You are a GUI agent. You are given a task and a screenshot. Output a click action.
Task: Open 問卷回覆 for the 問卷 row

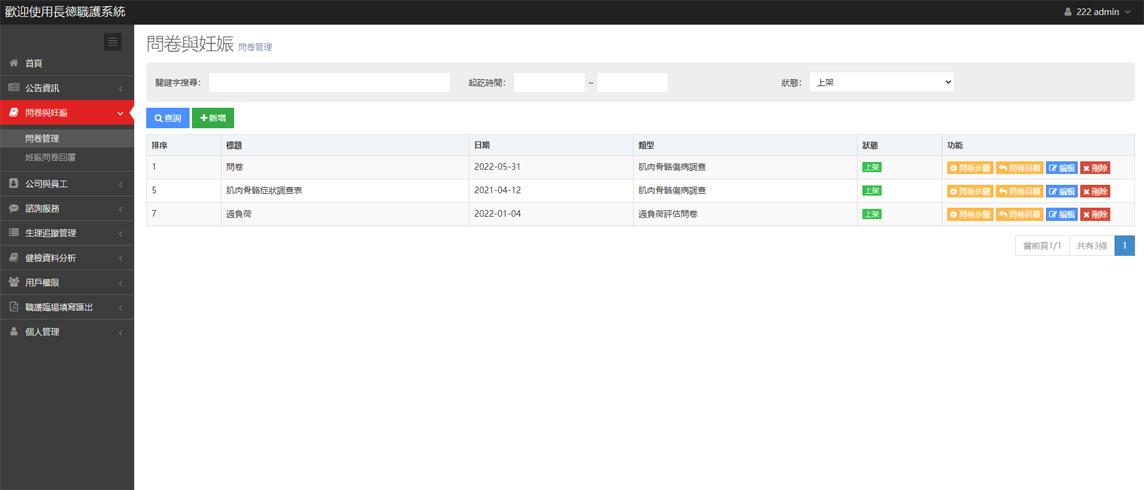1020,168
